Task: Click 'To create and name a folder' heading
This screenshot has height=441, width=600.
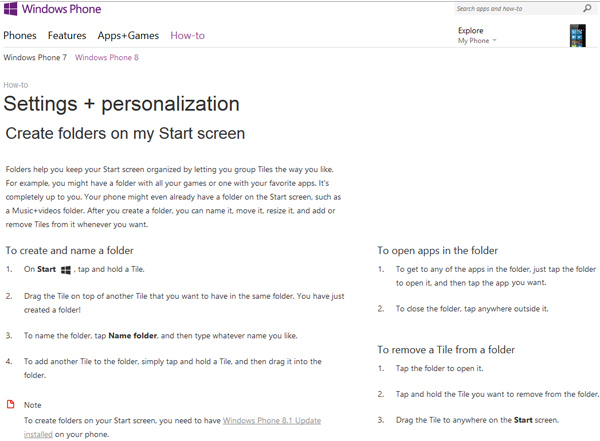Action: point(69,250)
